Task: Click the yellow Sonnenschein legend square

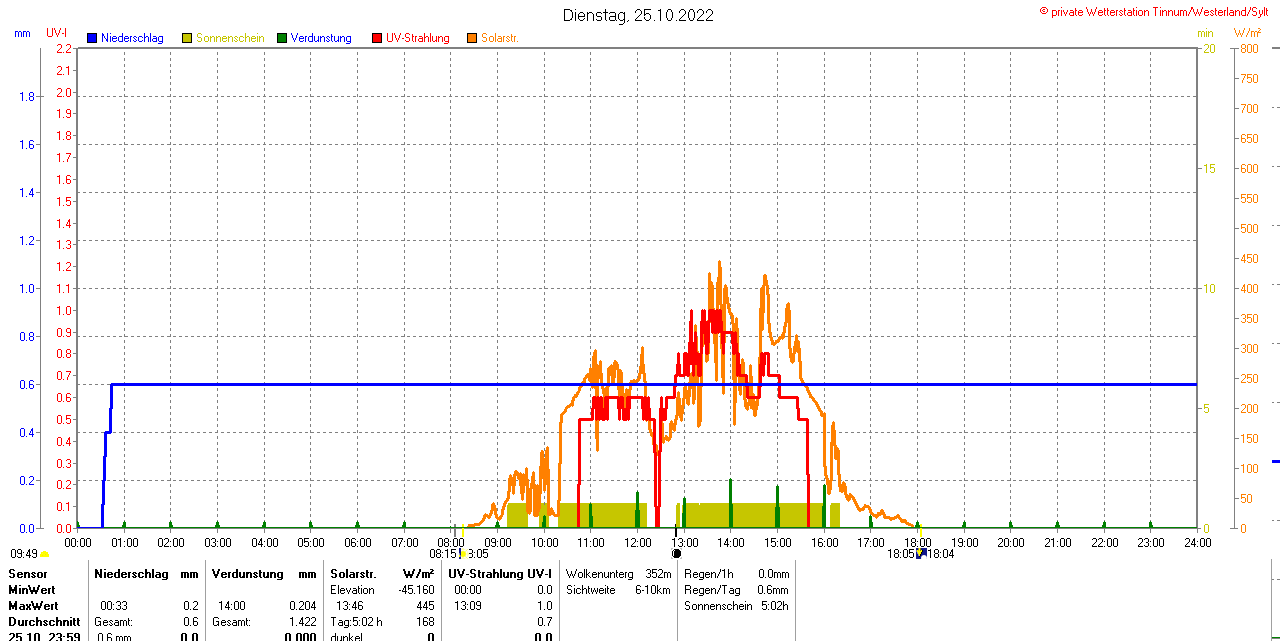Action: 187,38
